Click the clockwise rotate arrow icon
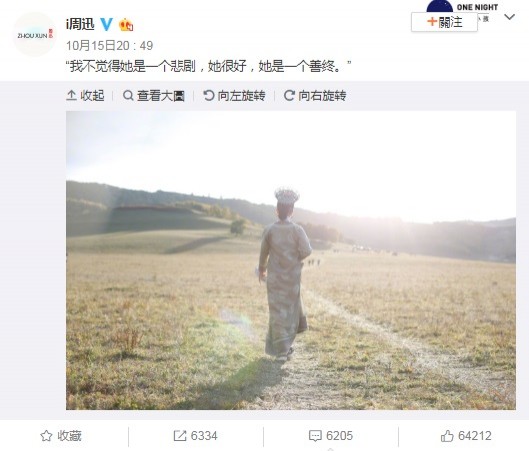This screenshot has width=529, height=451. point(289,96)
